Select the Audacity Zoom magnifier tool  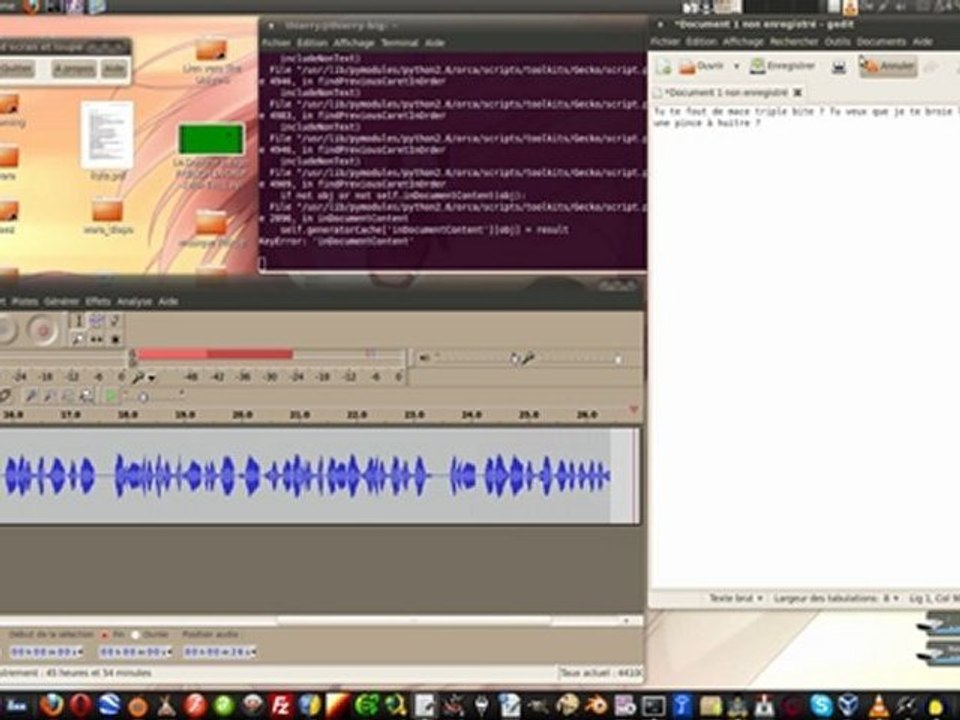point(78,339)
